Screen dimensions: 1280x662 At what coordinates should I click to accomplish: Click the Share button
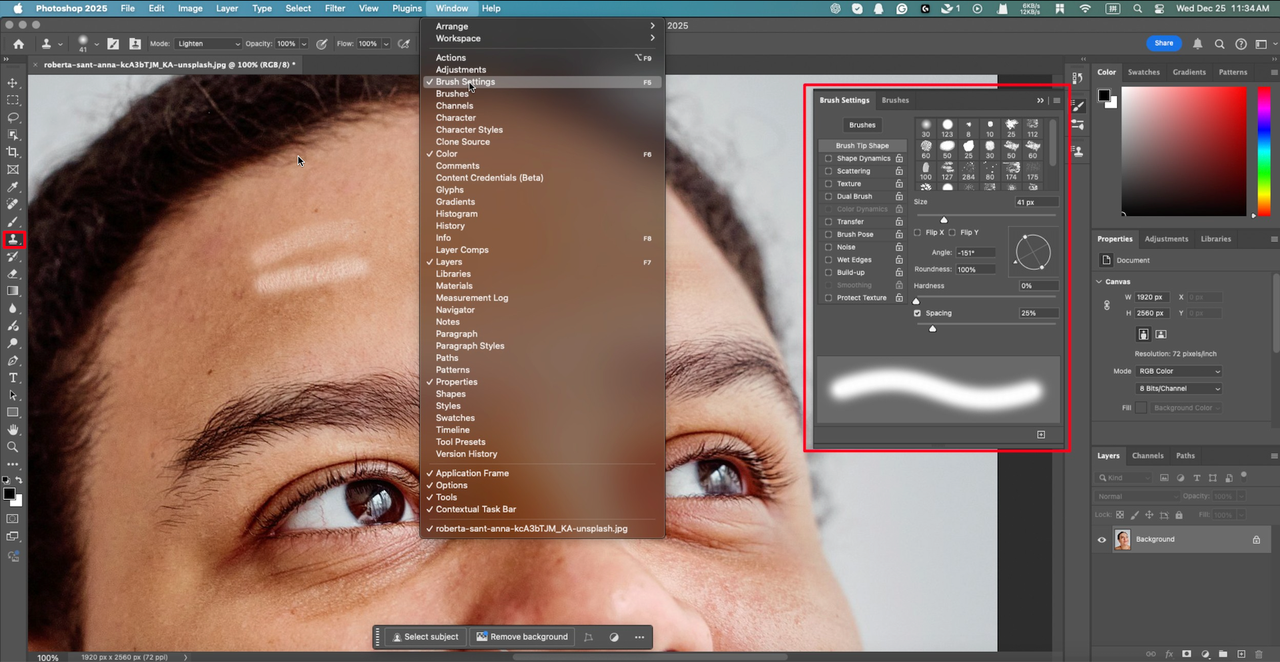(1164, 44)
